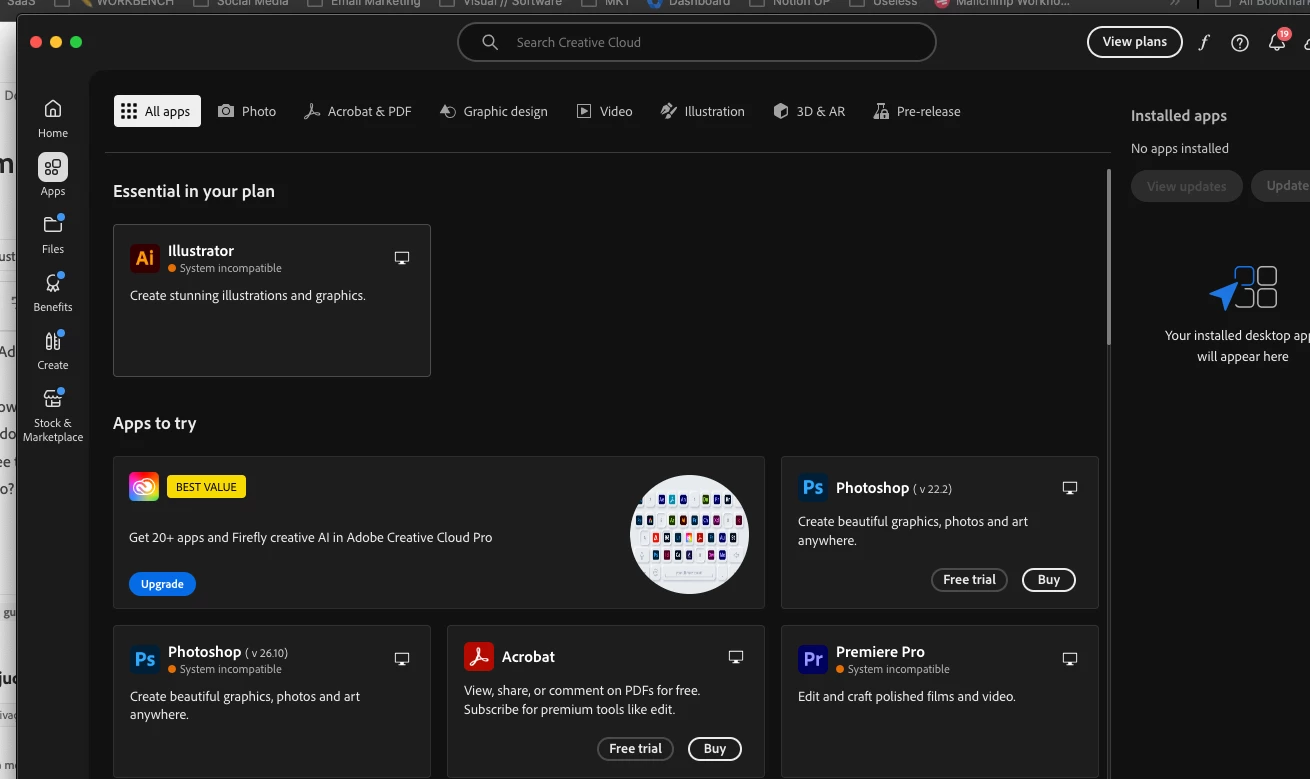Open the Home section in sidebar
The image size is (1310, 779).
[x=53, y=118]
